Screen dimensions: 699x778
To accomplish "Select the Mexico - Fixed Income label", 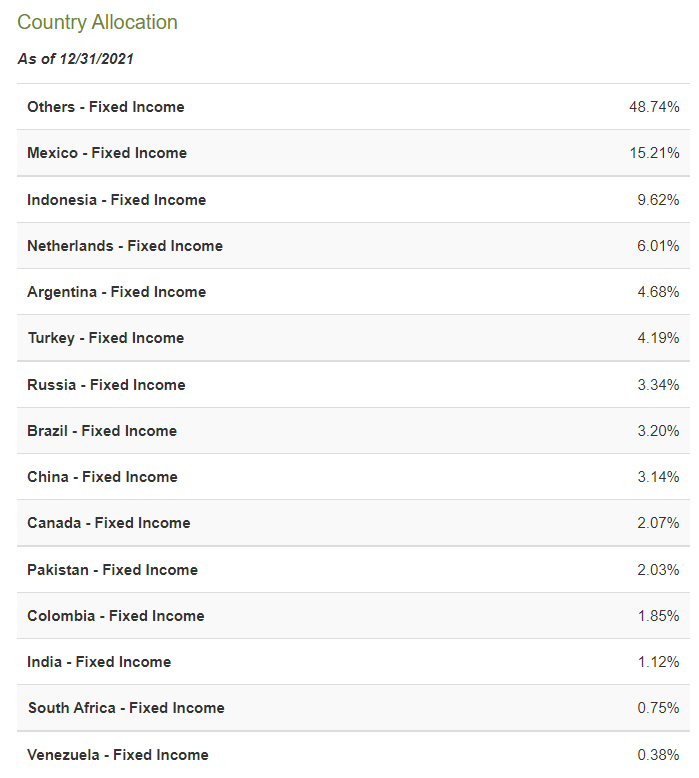I will (x=107, y=153).
